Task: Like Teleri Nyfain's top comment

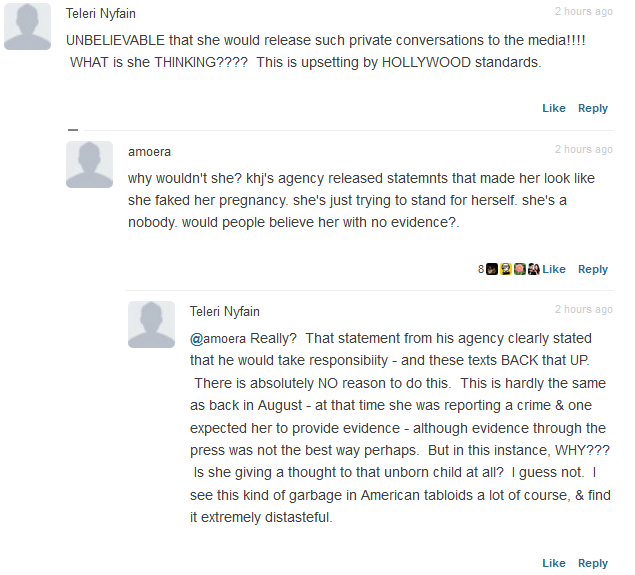Action: pos(553,108)
